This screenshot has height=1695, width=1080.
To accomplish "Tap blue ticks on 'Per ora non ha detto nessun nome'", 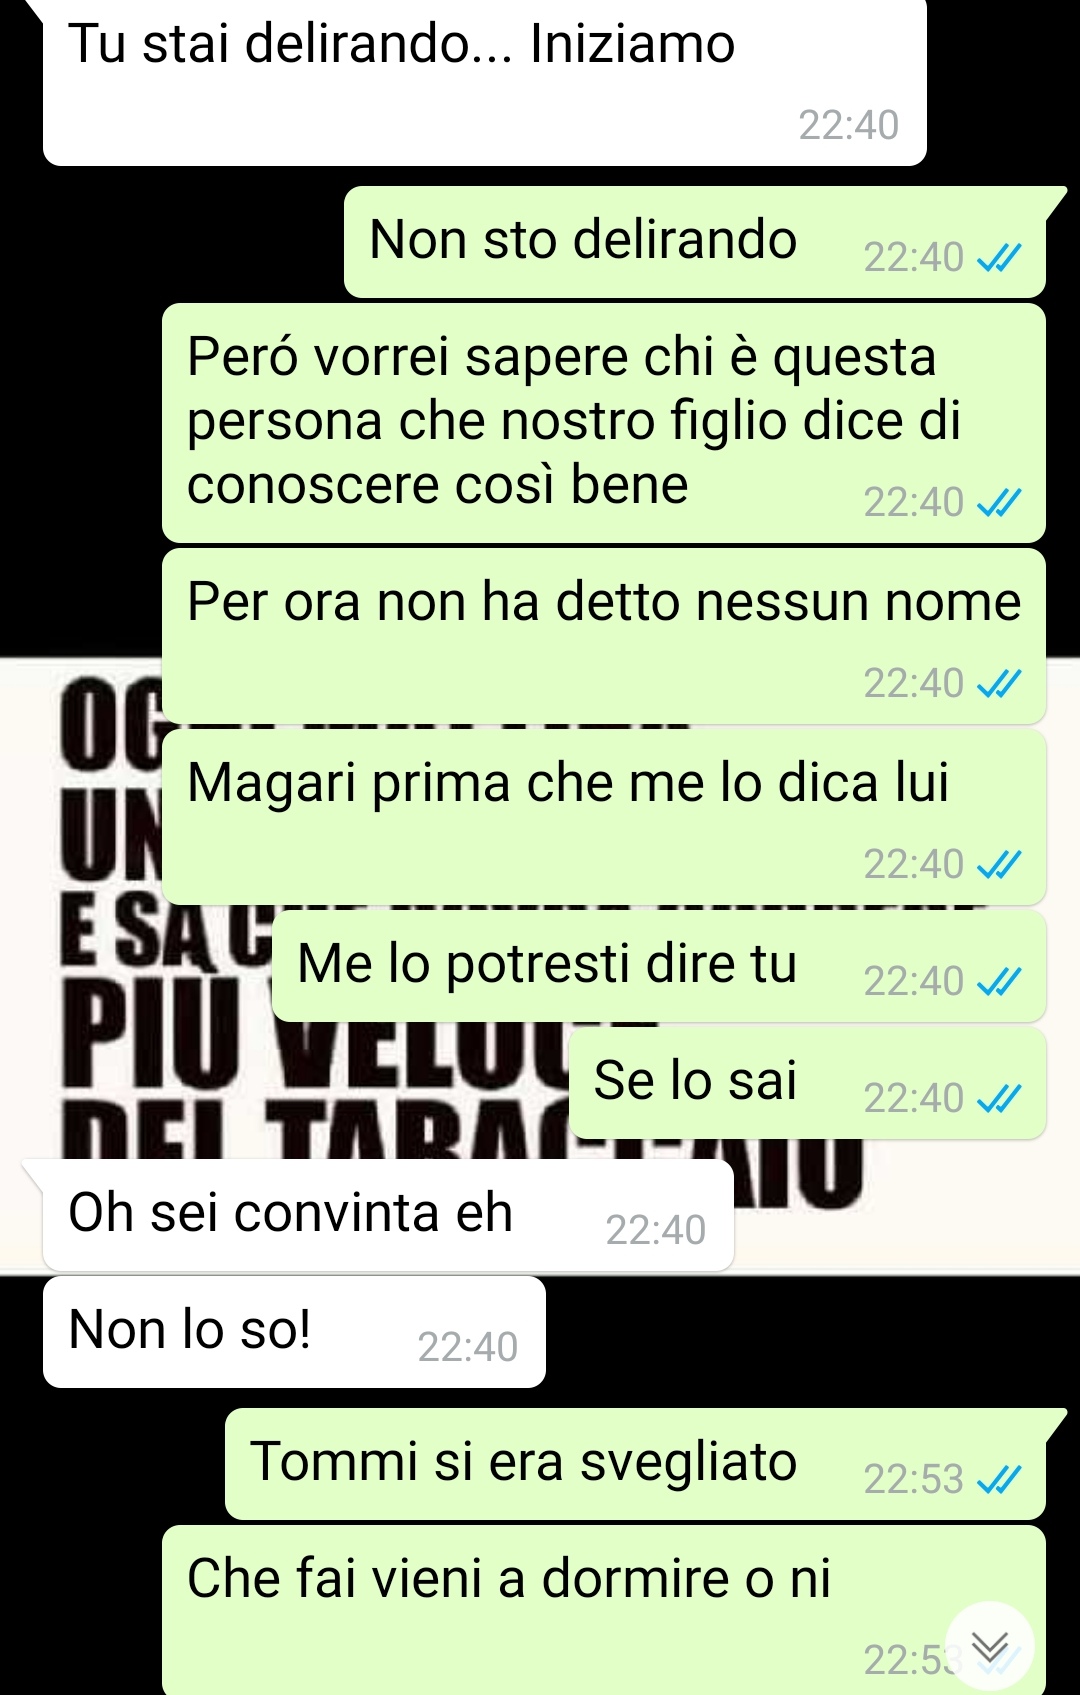I will click(x=999, y=684).
